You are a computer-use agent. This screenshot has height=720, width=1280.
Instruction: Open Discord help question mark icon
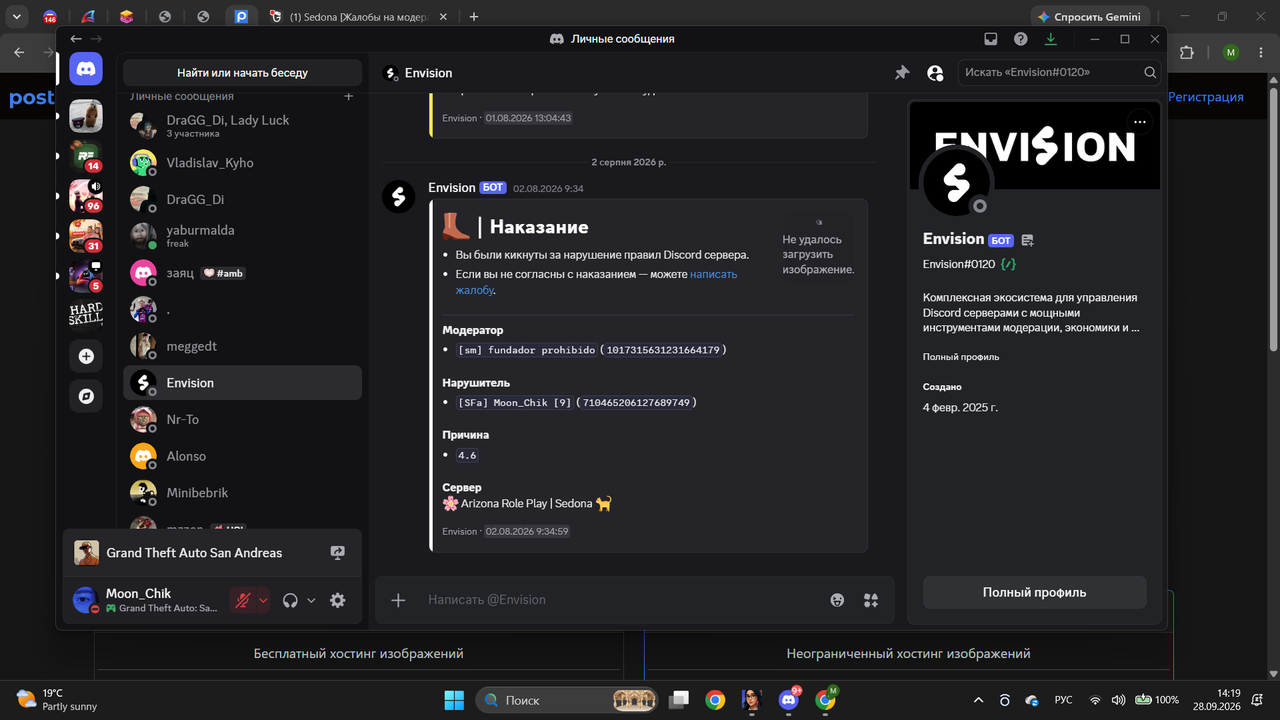coord(1020,39)
